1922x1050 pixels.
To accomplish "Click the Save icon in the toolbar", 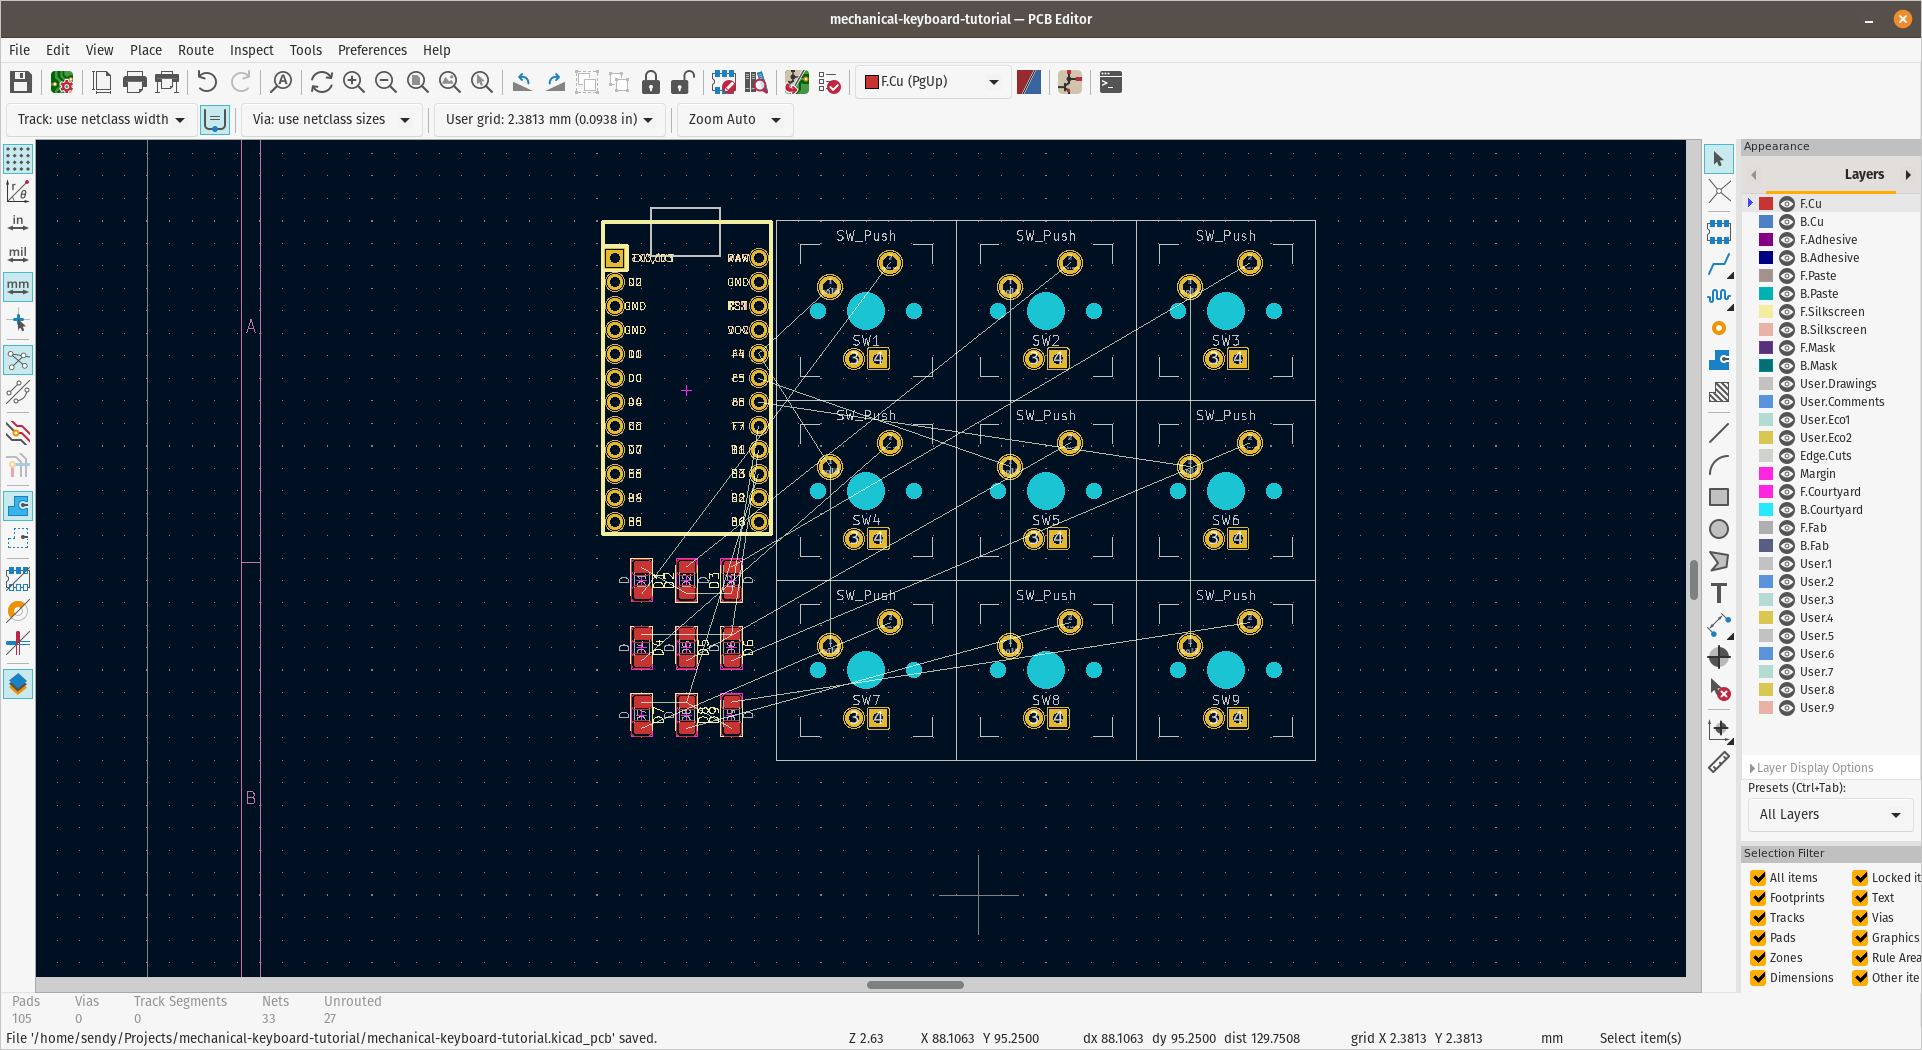I will (x=21, y=82).
